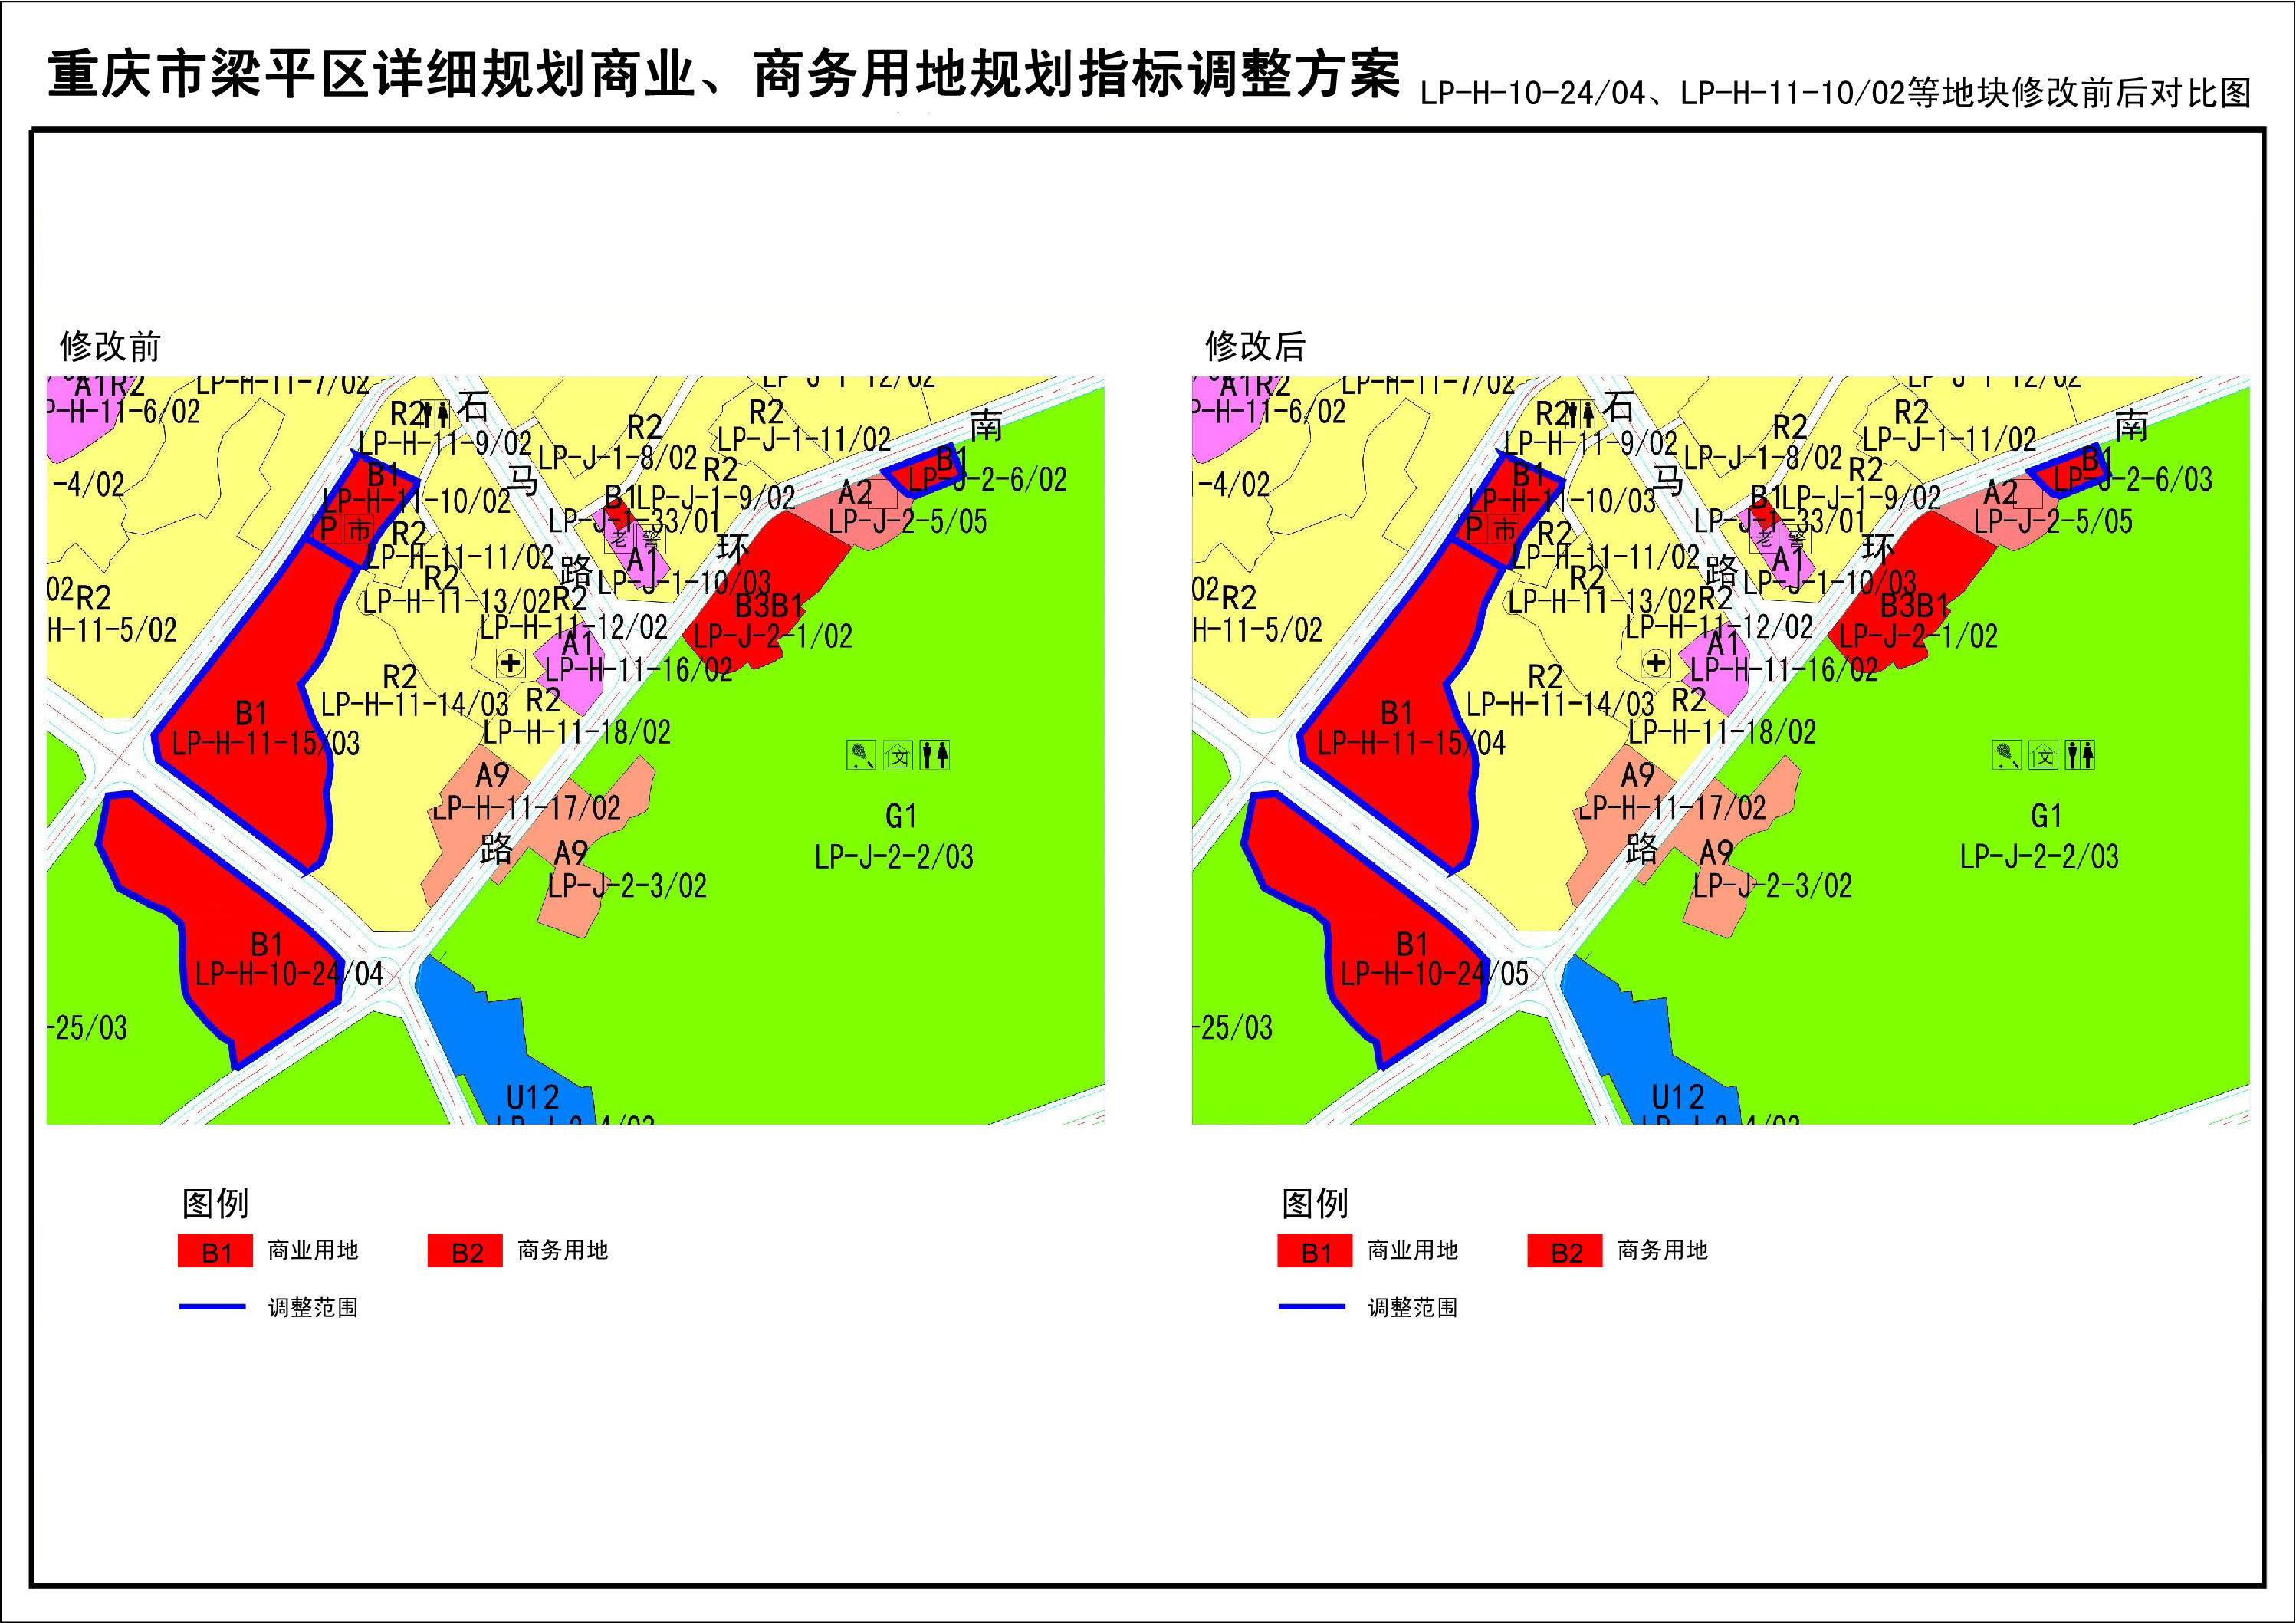Click the LP-H-10-24/04 parcel label
This screenshot has height=1623, width=2296.
289,974
